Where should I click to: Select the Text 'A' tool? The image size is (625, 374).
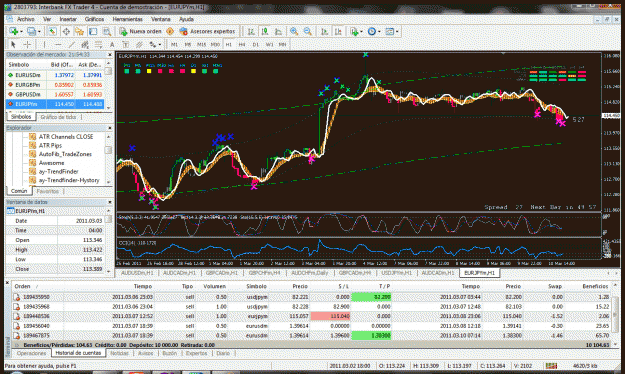point(112,44)
